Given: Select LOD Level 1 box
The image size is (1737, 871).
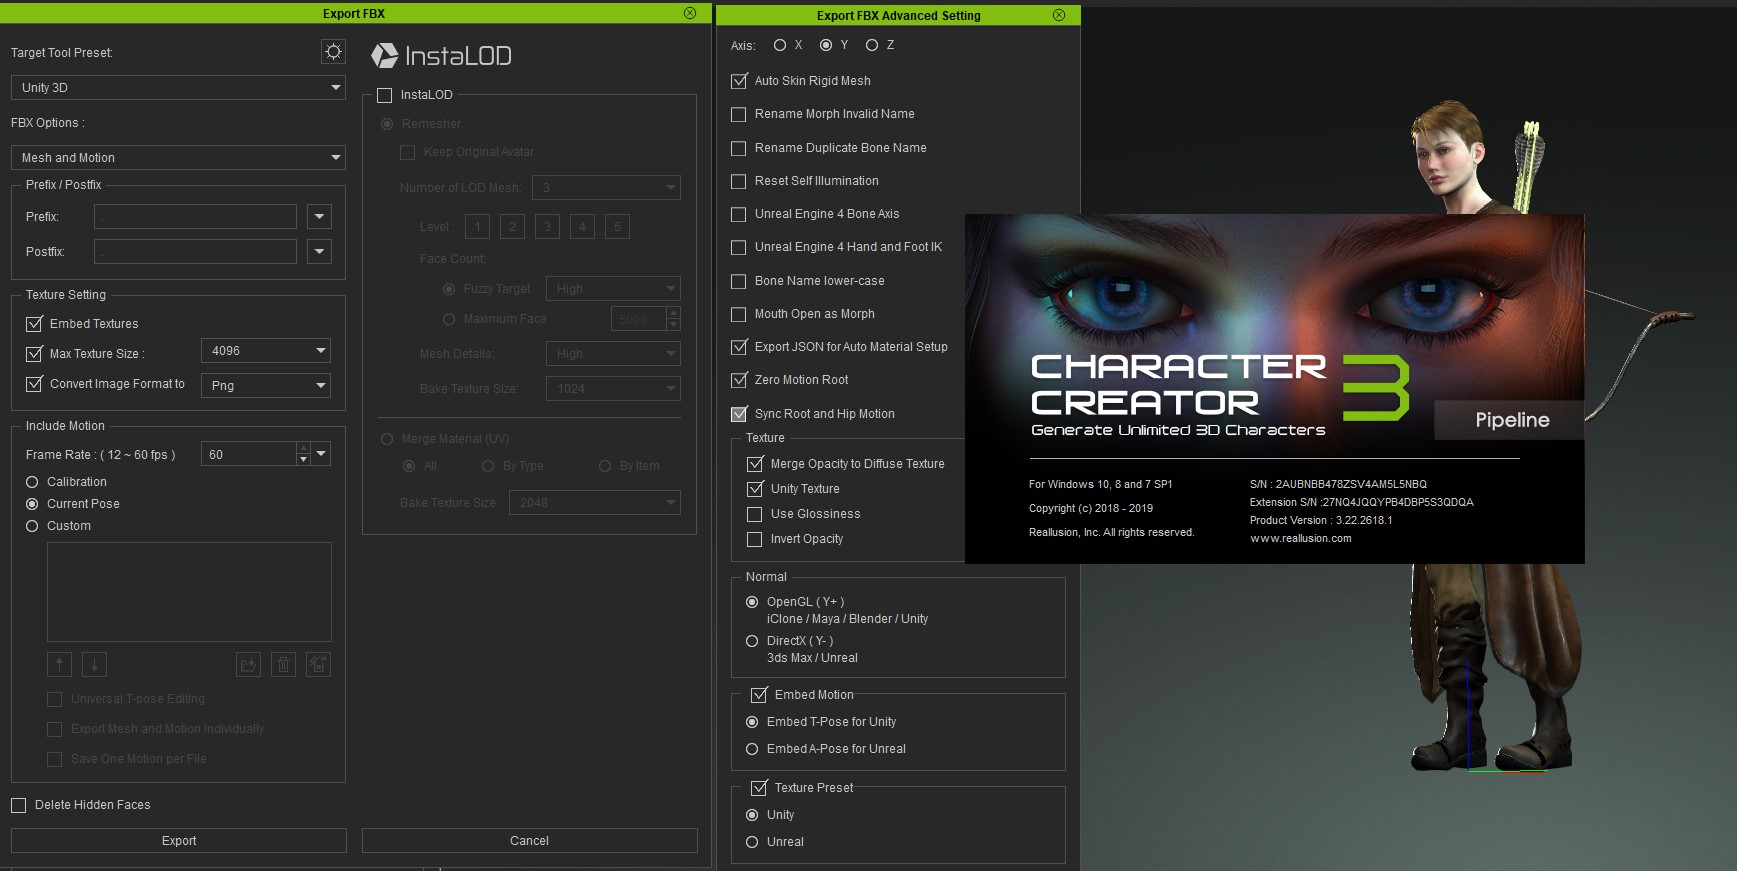Looking at the screenshot, I should [478, 227].
